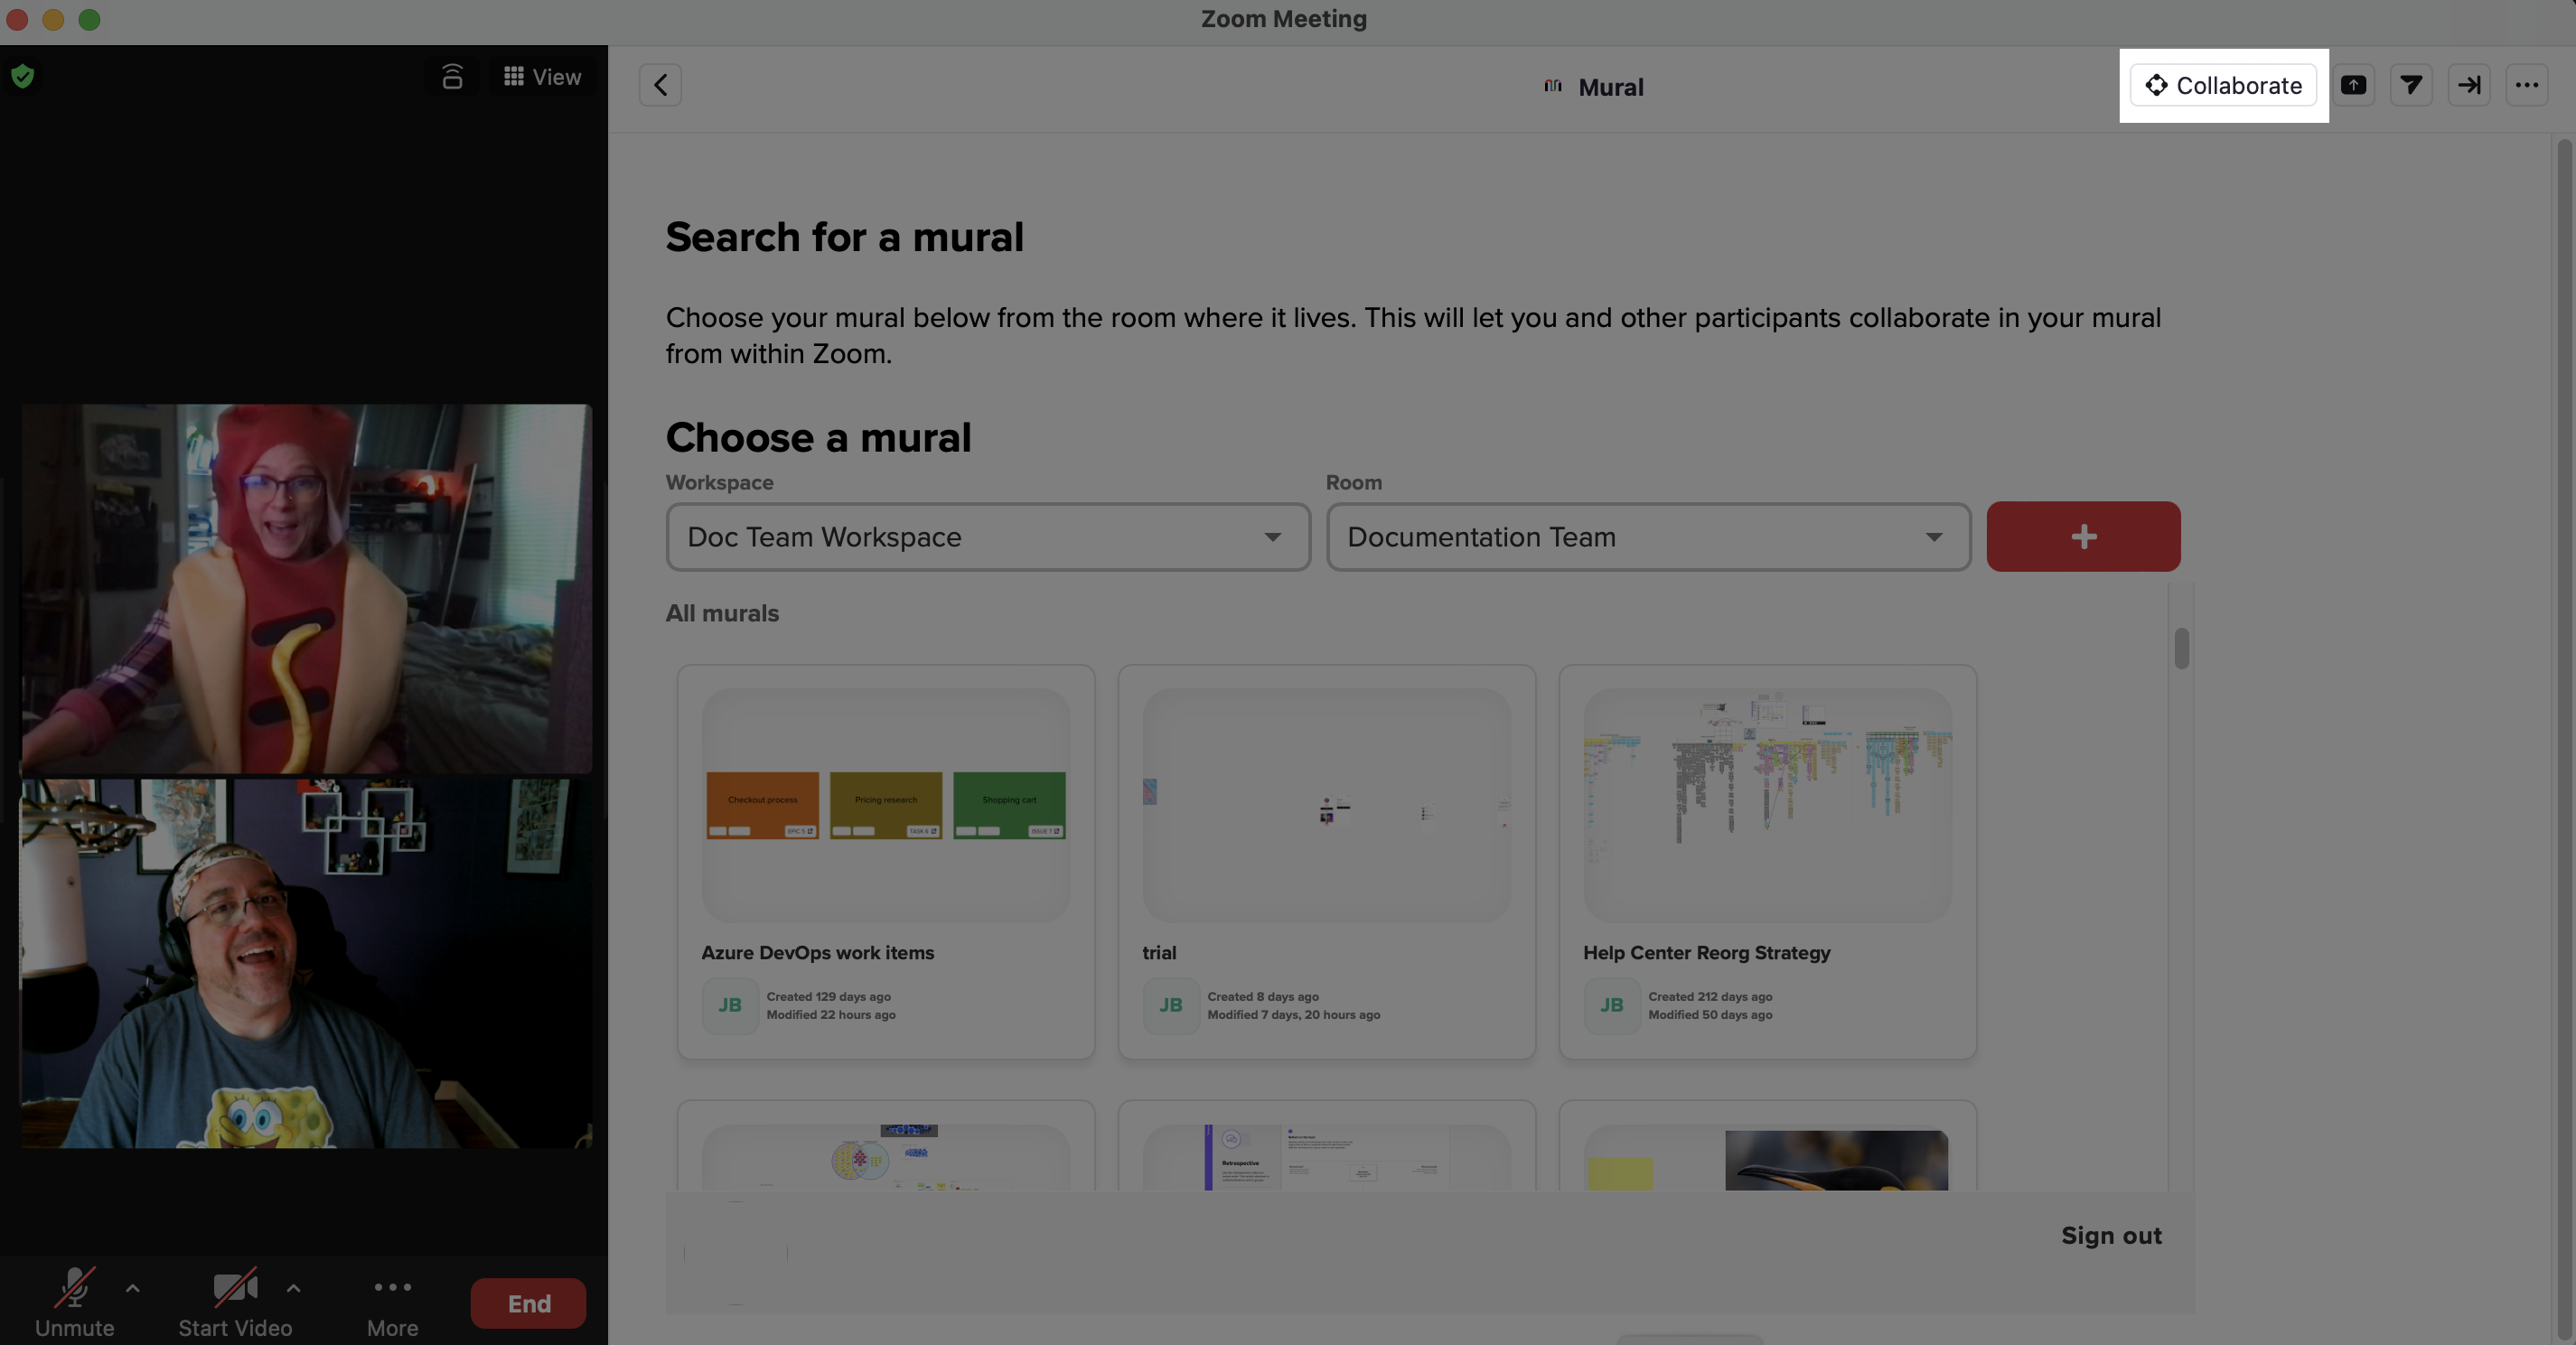Click the send arrow icon in the header
This screenshot has height=1345, width=2576.
pos(2411,85)
